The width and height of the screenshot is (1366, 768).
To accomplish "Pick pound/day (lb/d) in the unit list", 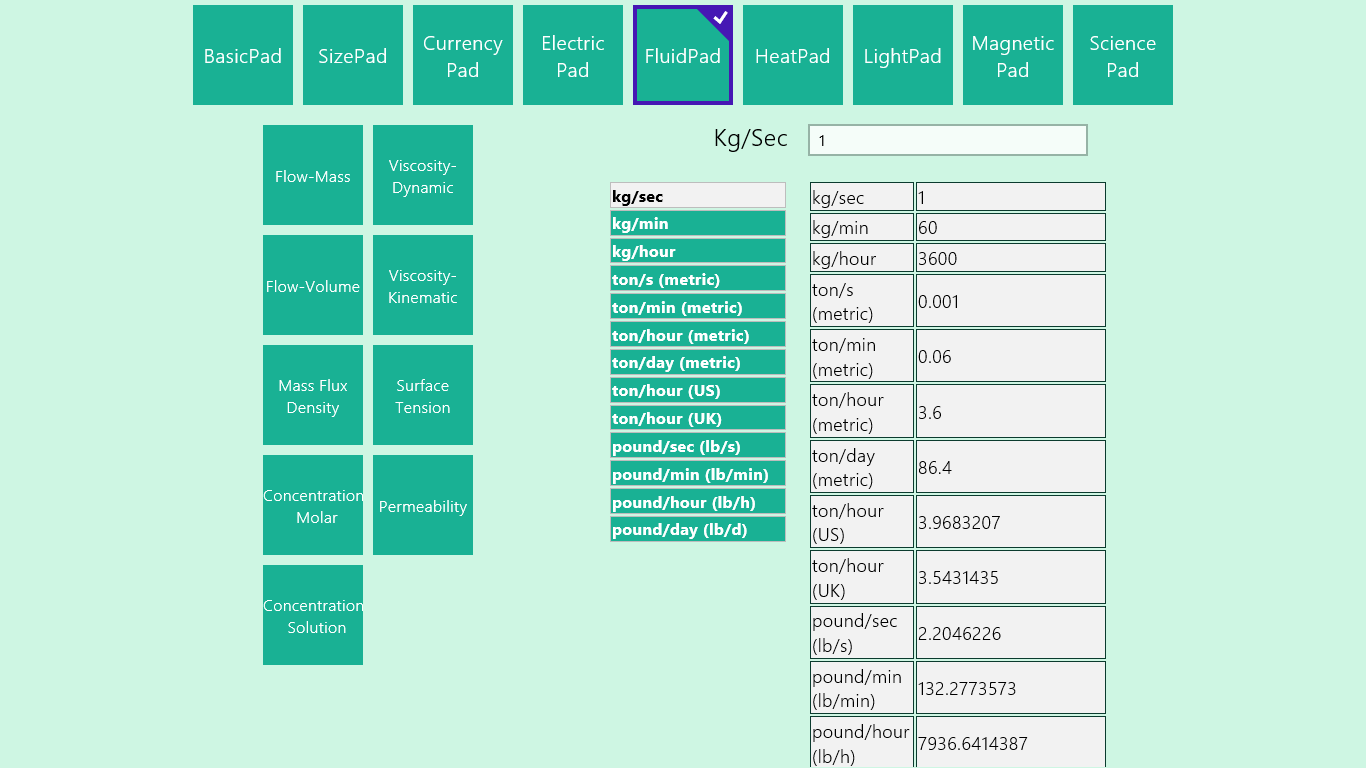I will pos(698,530).
